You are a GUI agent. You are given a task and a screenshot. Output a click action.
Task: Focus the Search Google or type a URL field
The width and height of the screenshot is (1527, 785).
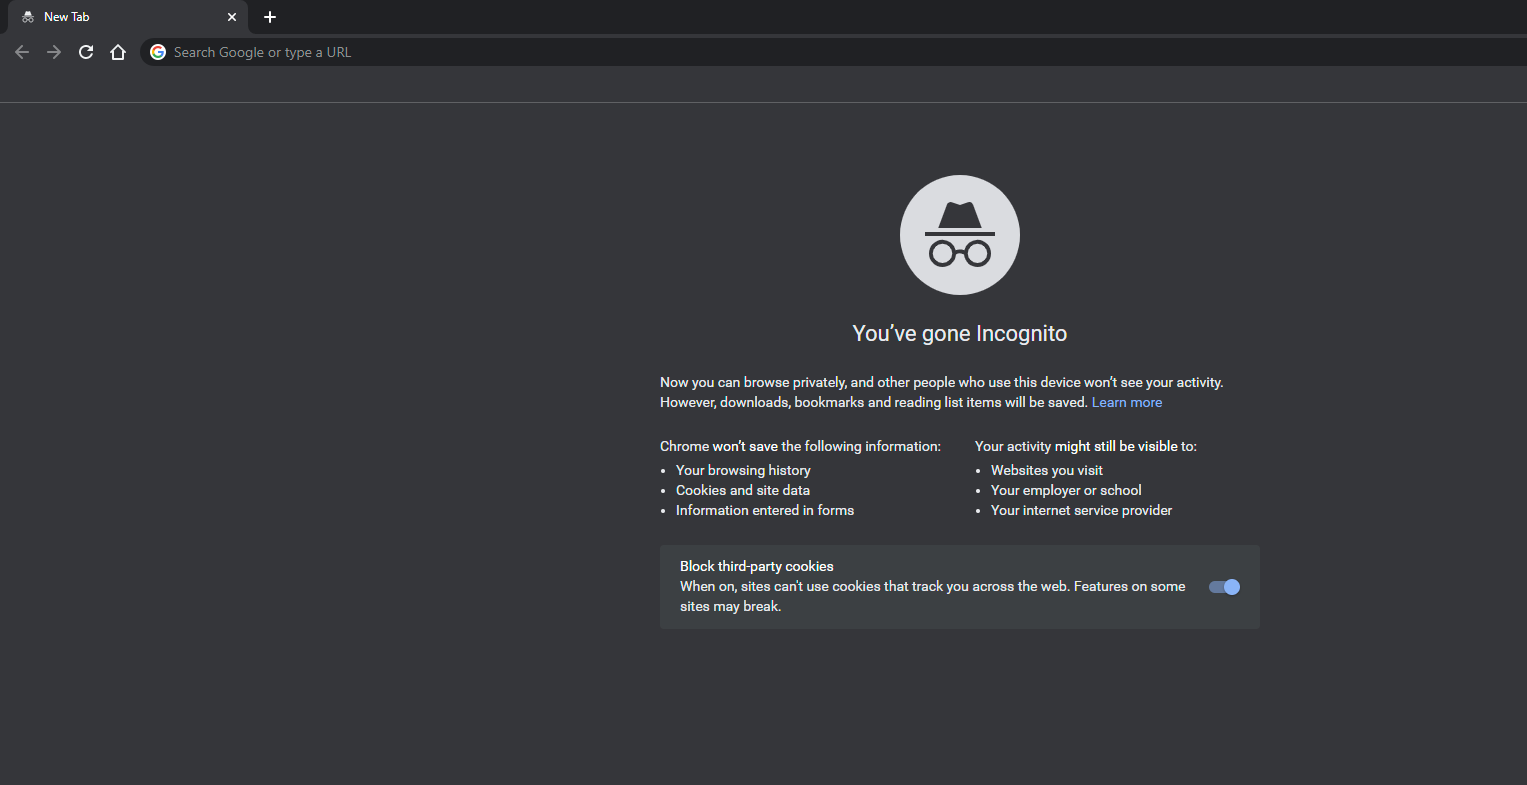click(834, 52)
